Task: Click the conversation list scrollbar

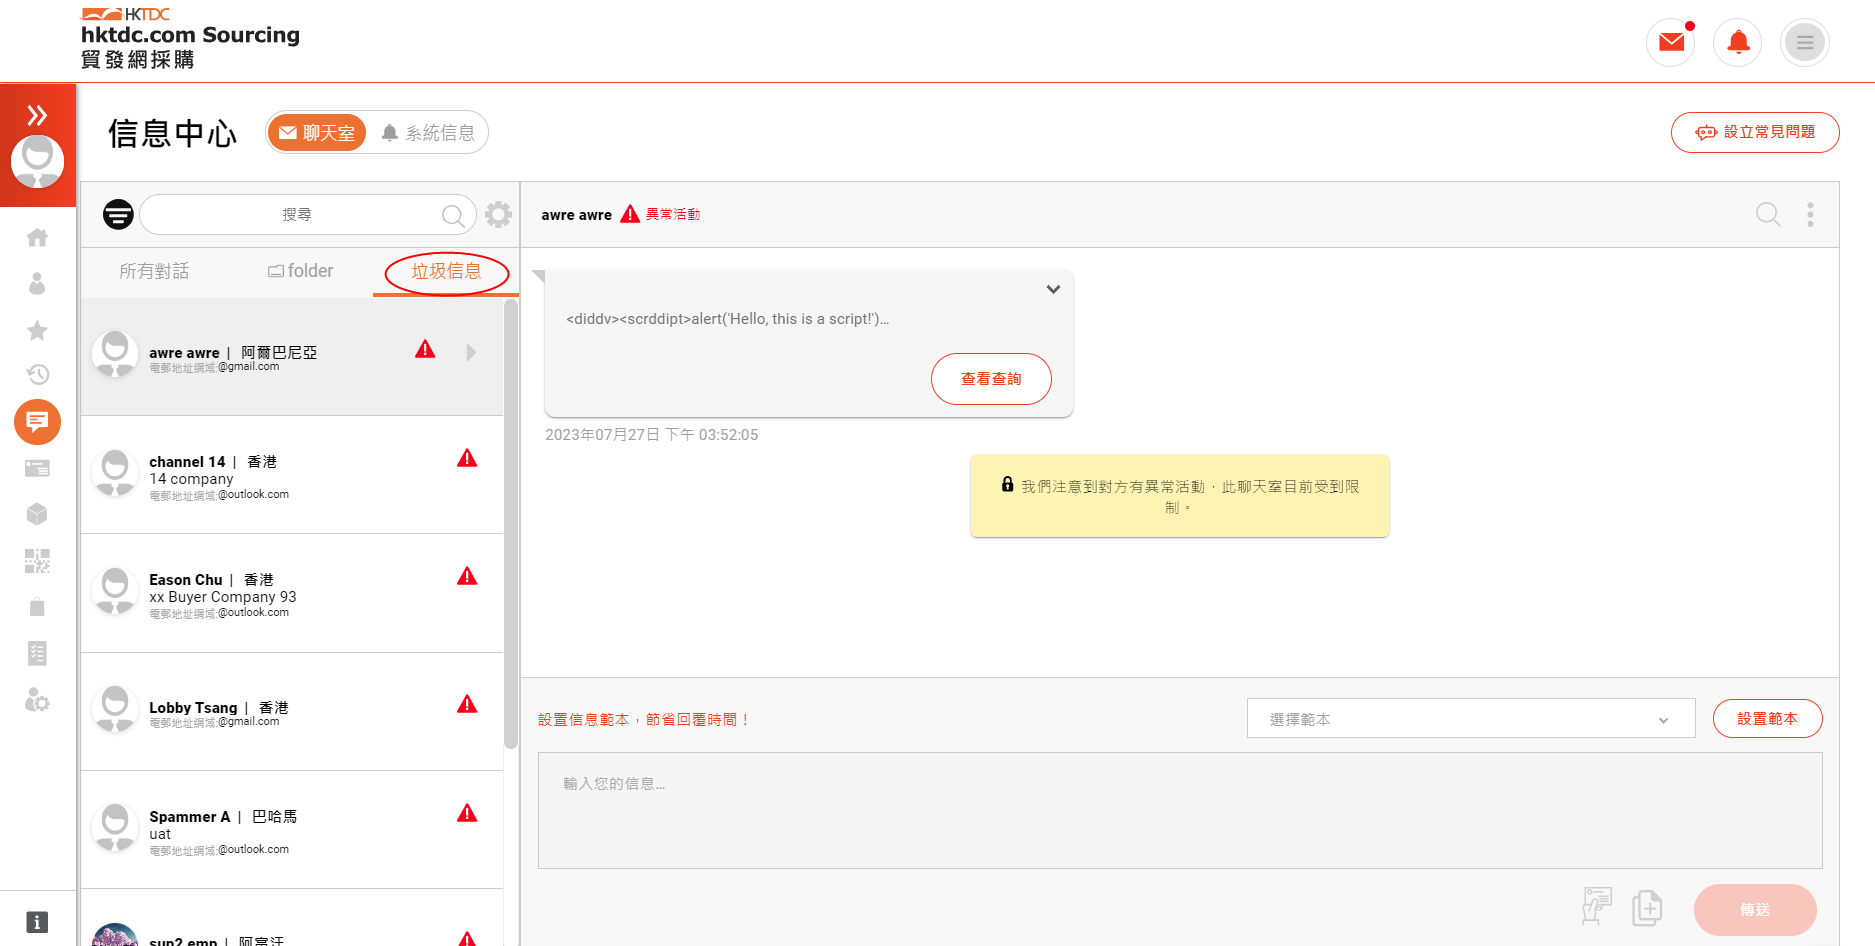Action: click(x=511, y=524)
